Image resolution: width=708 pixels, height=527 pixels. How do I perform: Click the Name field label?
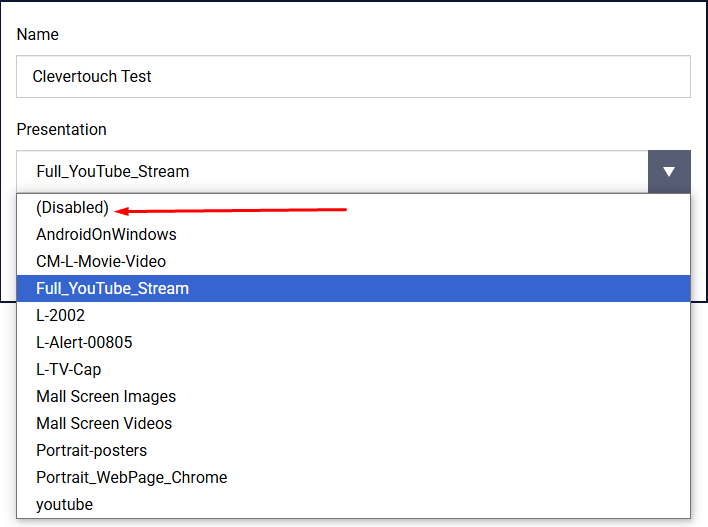38,35
